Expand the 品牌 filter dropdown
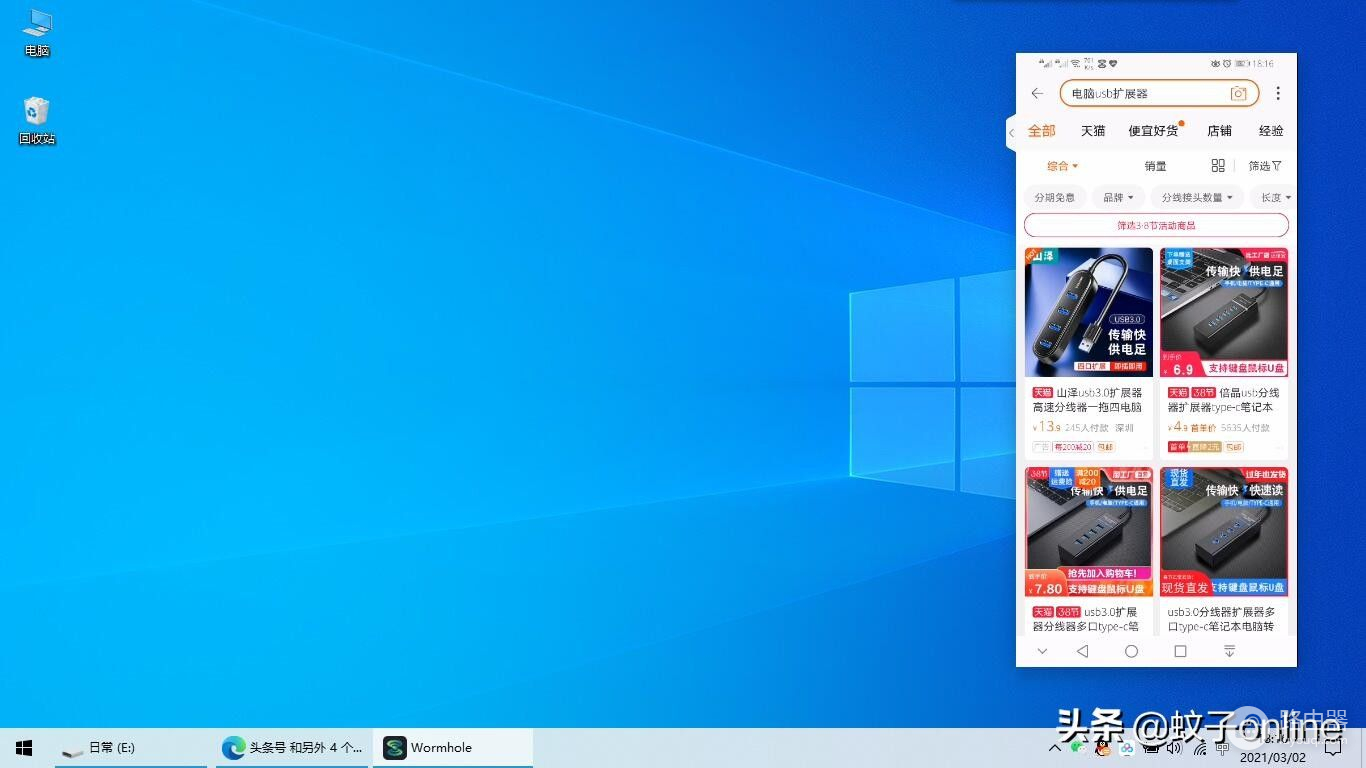This screenshot has height=768, width=1366. pos(1117,198)
